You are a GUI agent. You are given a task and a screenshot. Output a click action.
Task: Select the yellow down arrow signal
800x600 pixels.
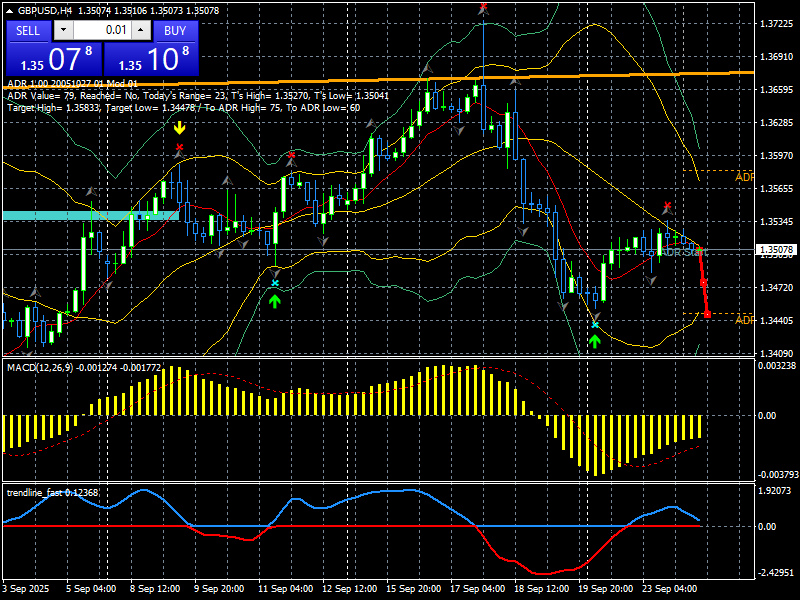(179, 128)
